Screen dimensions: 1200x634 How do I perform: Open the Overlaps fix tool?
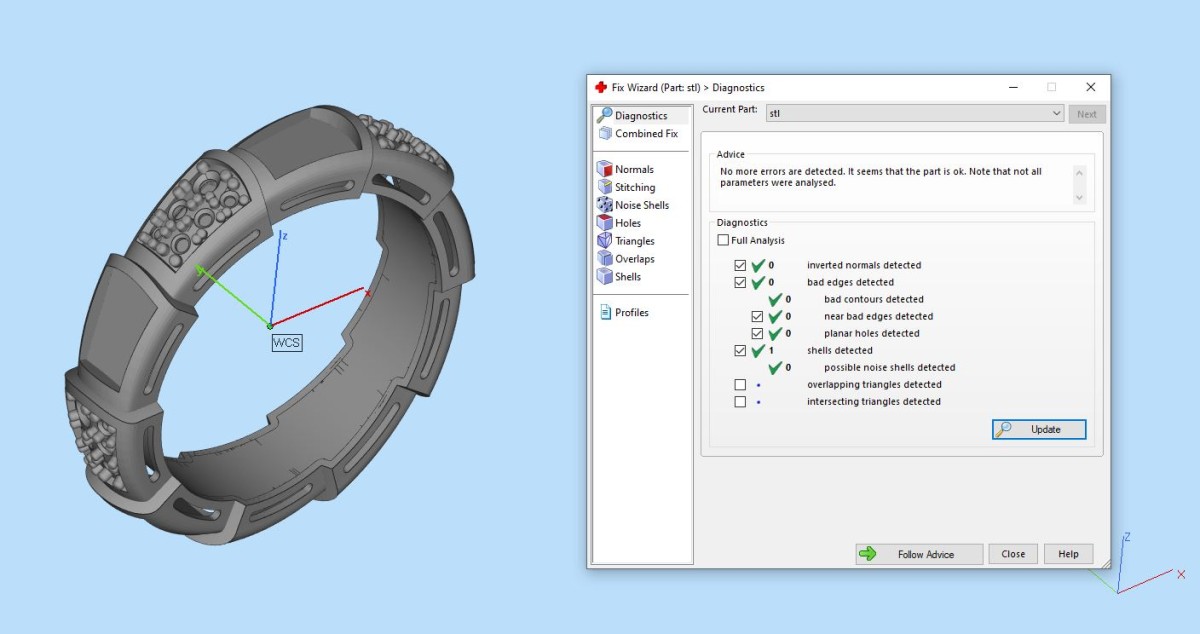click(604, 259)
